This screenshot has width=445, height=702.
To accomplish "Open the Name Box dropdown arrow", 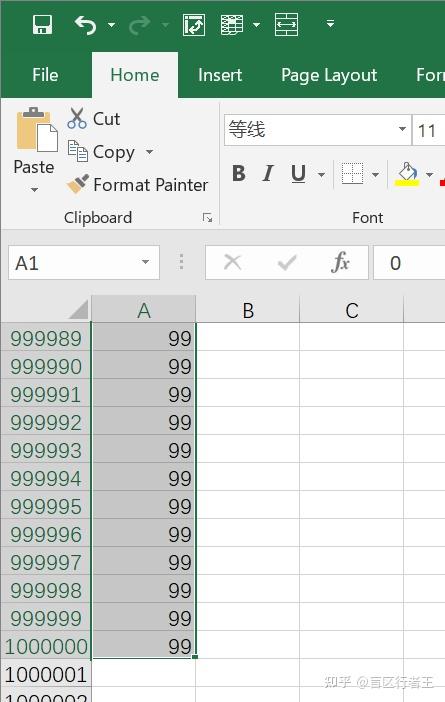I will coord(145,262).
